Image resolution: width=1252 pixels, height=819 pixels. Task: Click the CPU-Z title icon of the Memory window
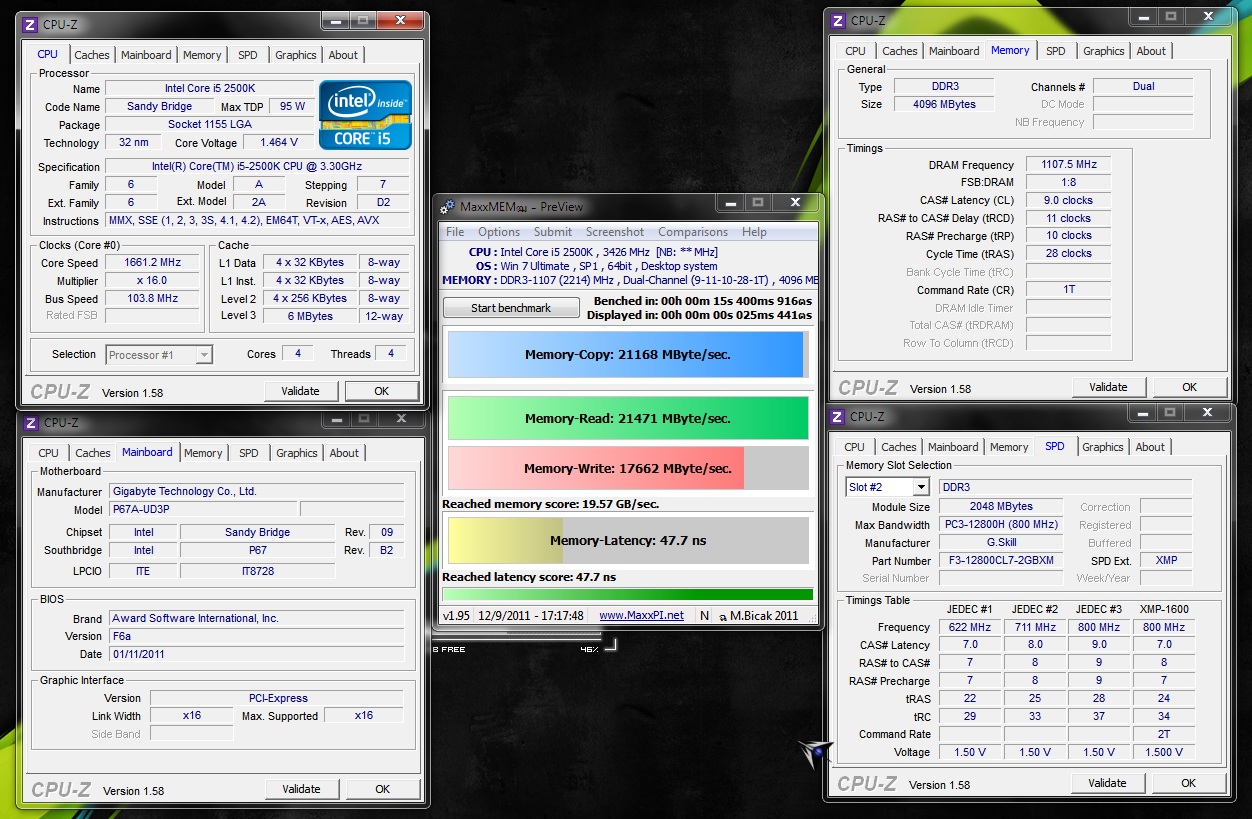pos(838,21)
